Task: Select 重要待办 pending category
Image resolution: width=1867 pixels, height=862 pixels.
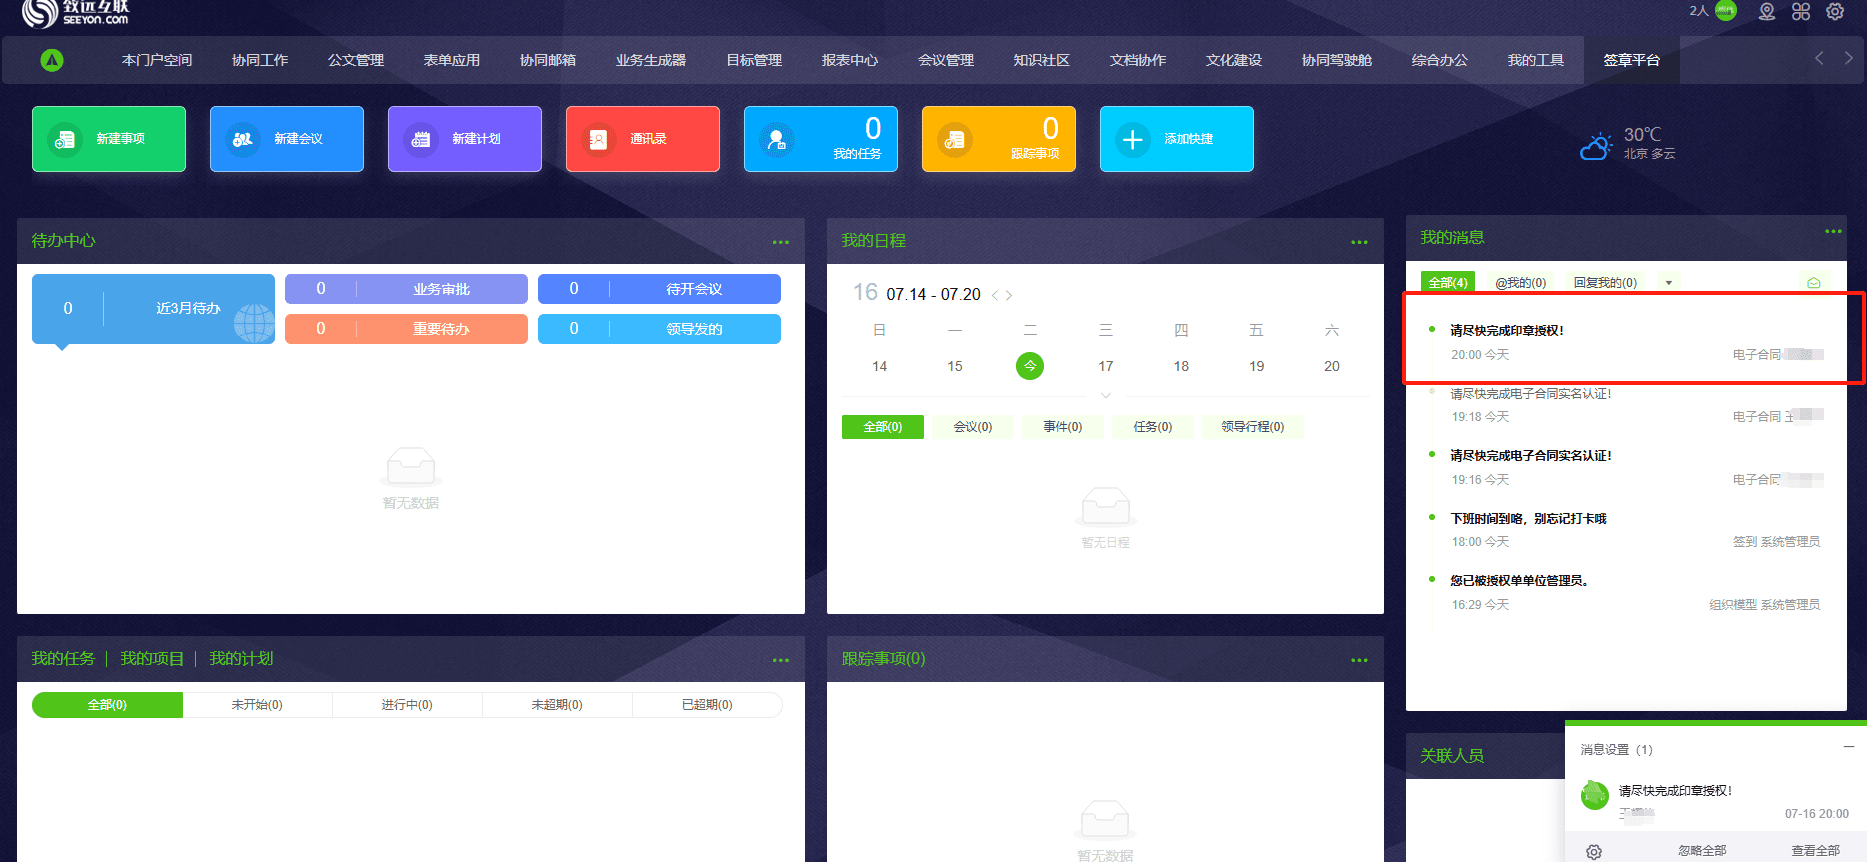Action: (406, 329)
